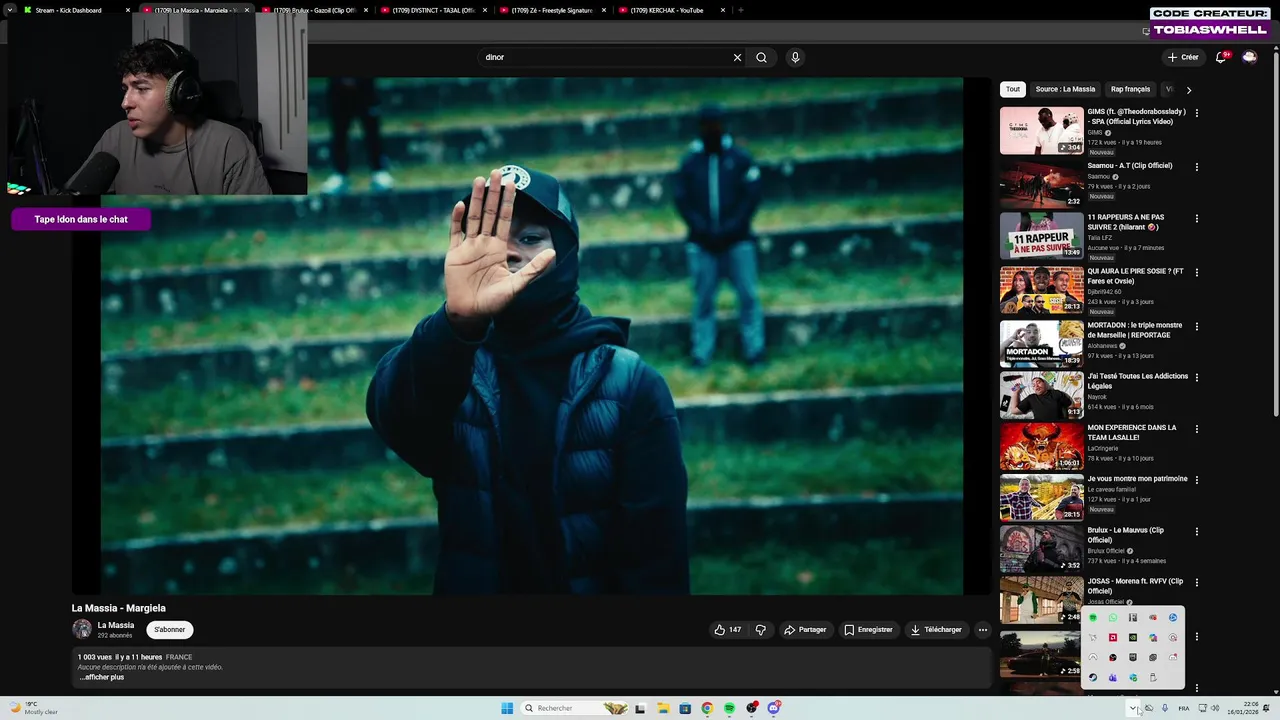Switch to the Zé - Freestyle Signature tab
1280x720 pixels.
(552, 10)
